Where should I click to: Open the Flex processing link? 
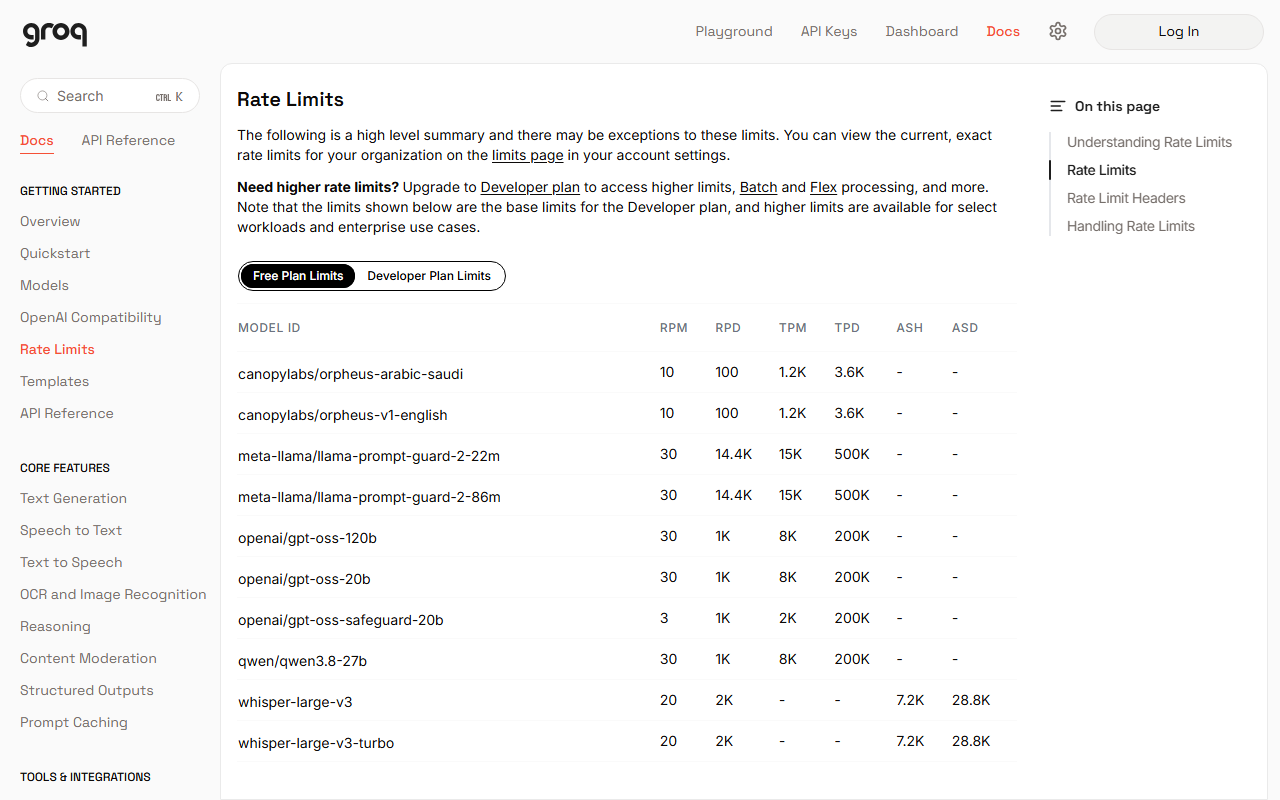pyautogui.click(x=823, y=187)
